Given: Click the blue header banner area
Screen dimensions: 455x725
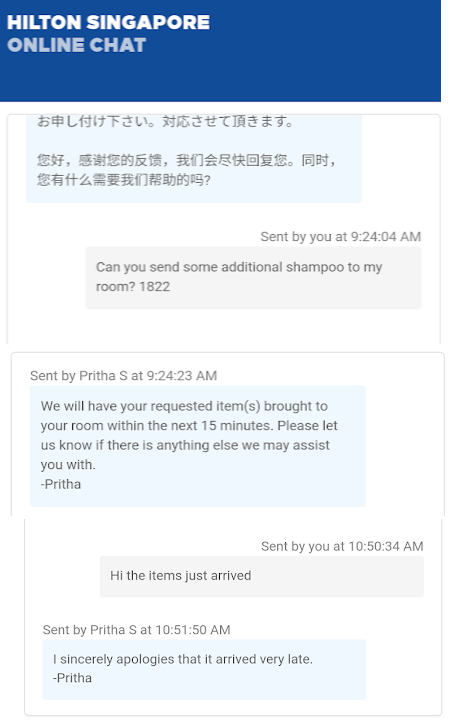Looking at the screenshot, I should [220, 51].
